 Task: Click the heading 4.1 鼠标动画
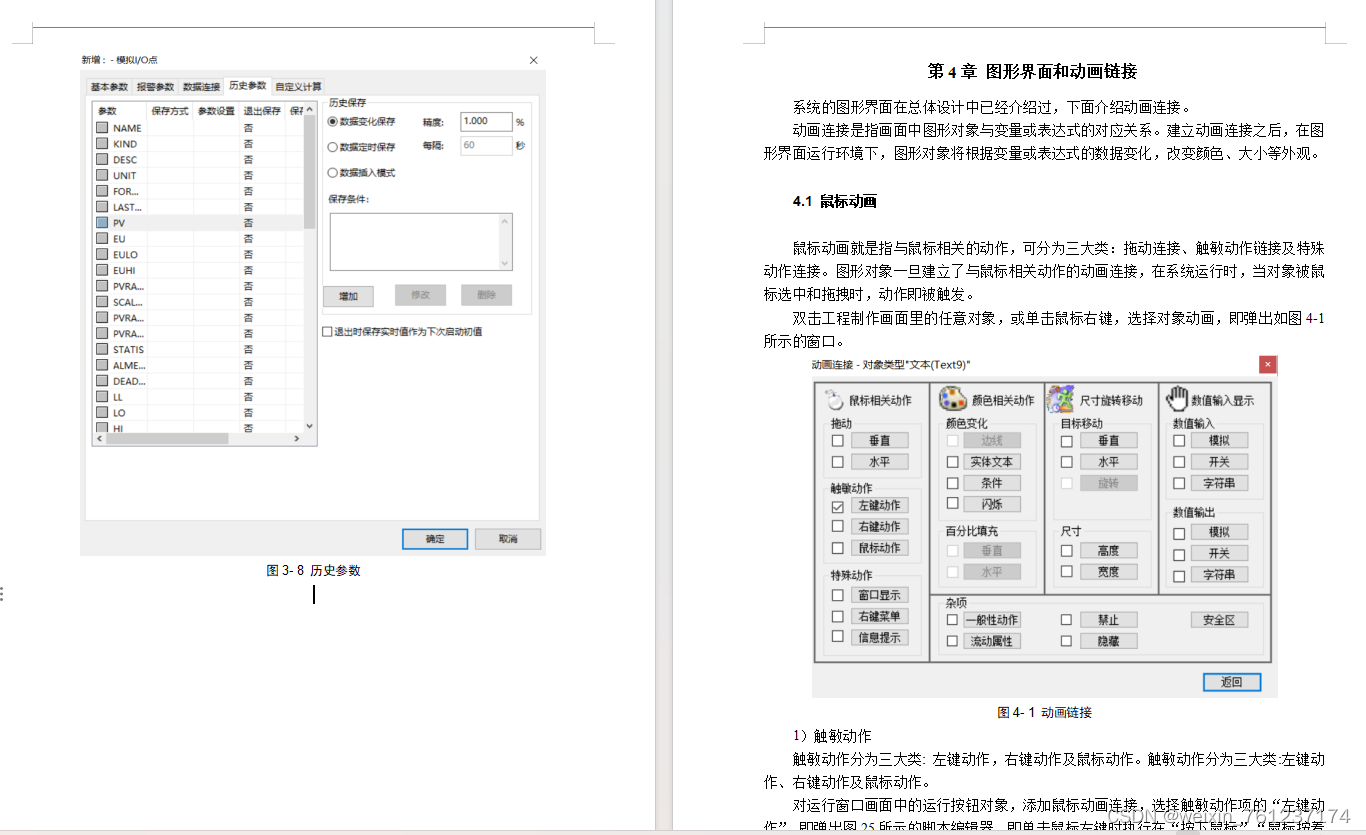834,201
